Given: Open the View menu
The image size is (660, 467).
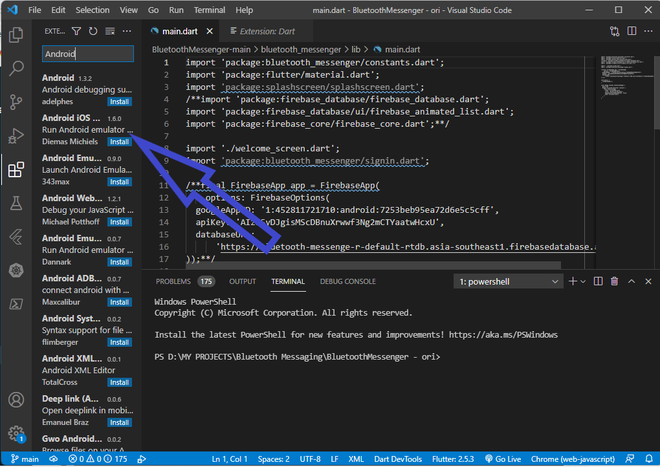Looking at the screenshot, I should 128,10.
